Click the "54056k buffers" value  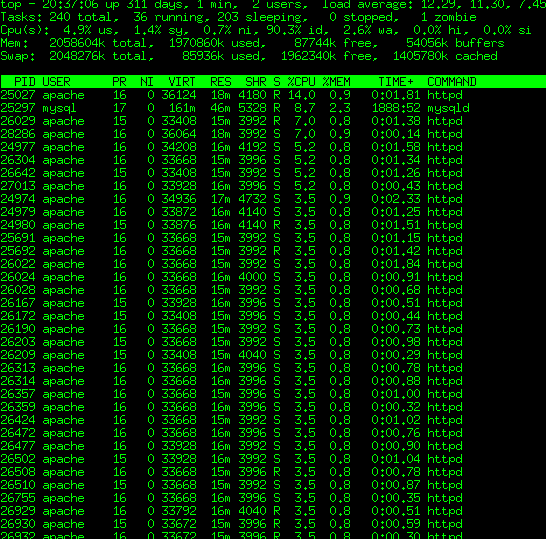(455, 43)
